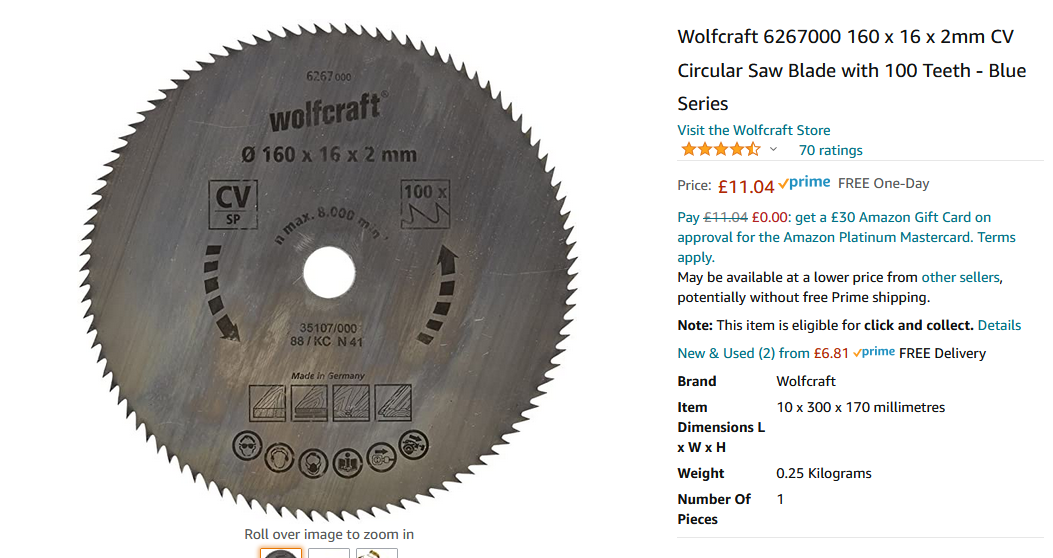Select the second image thumbnail

329,553
